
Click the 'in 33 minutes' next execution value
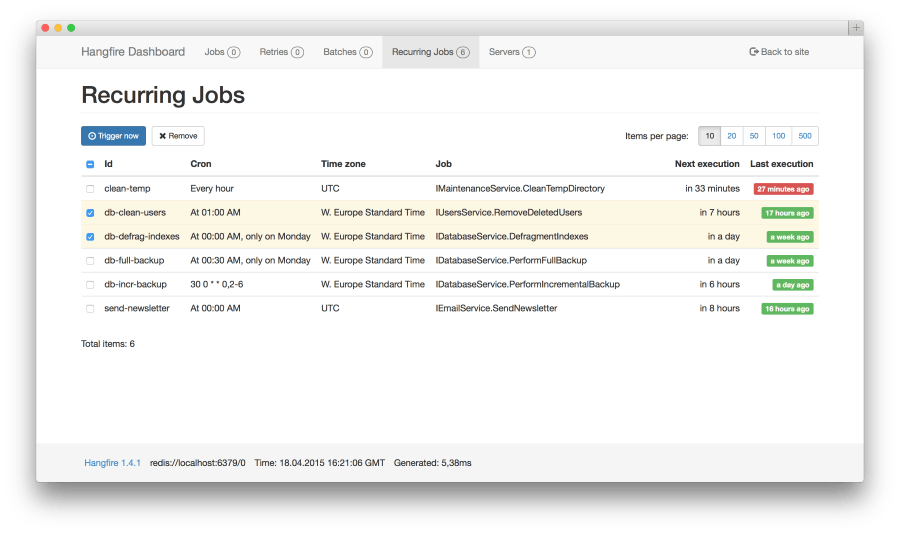[712, 188]
